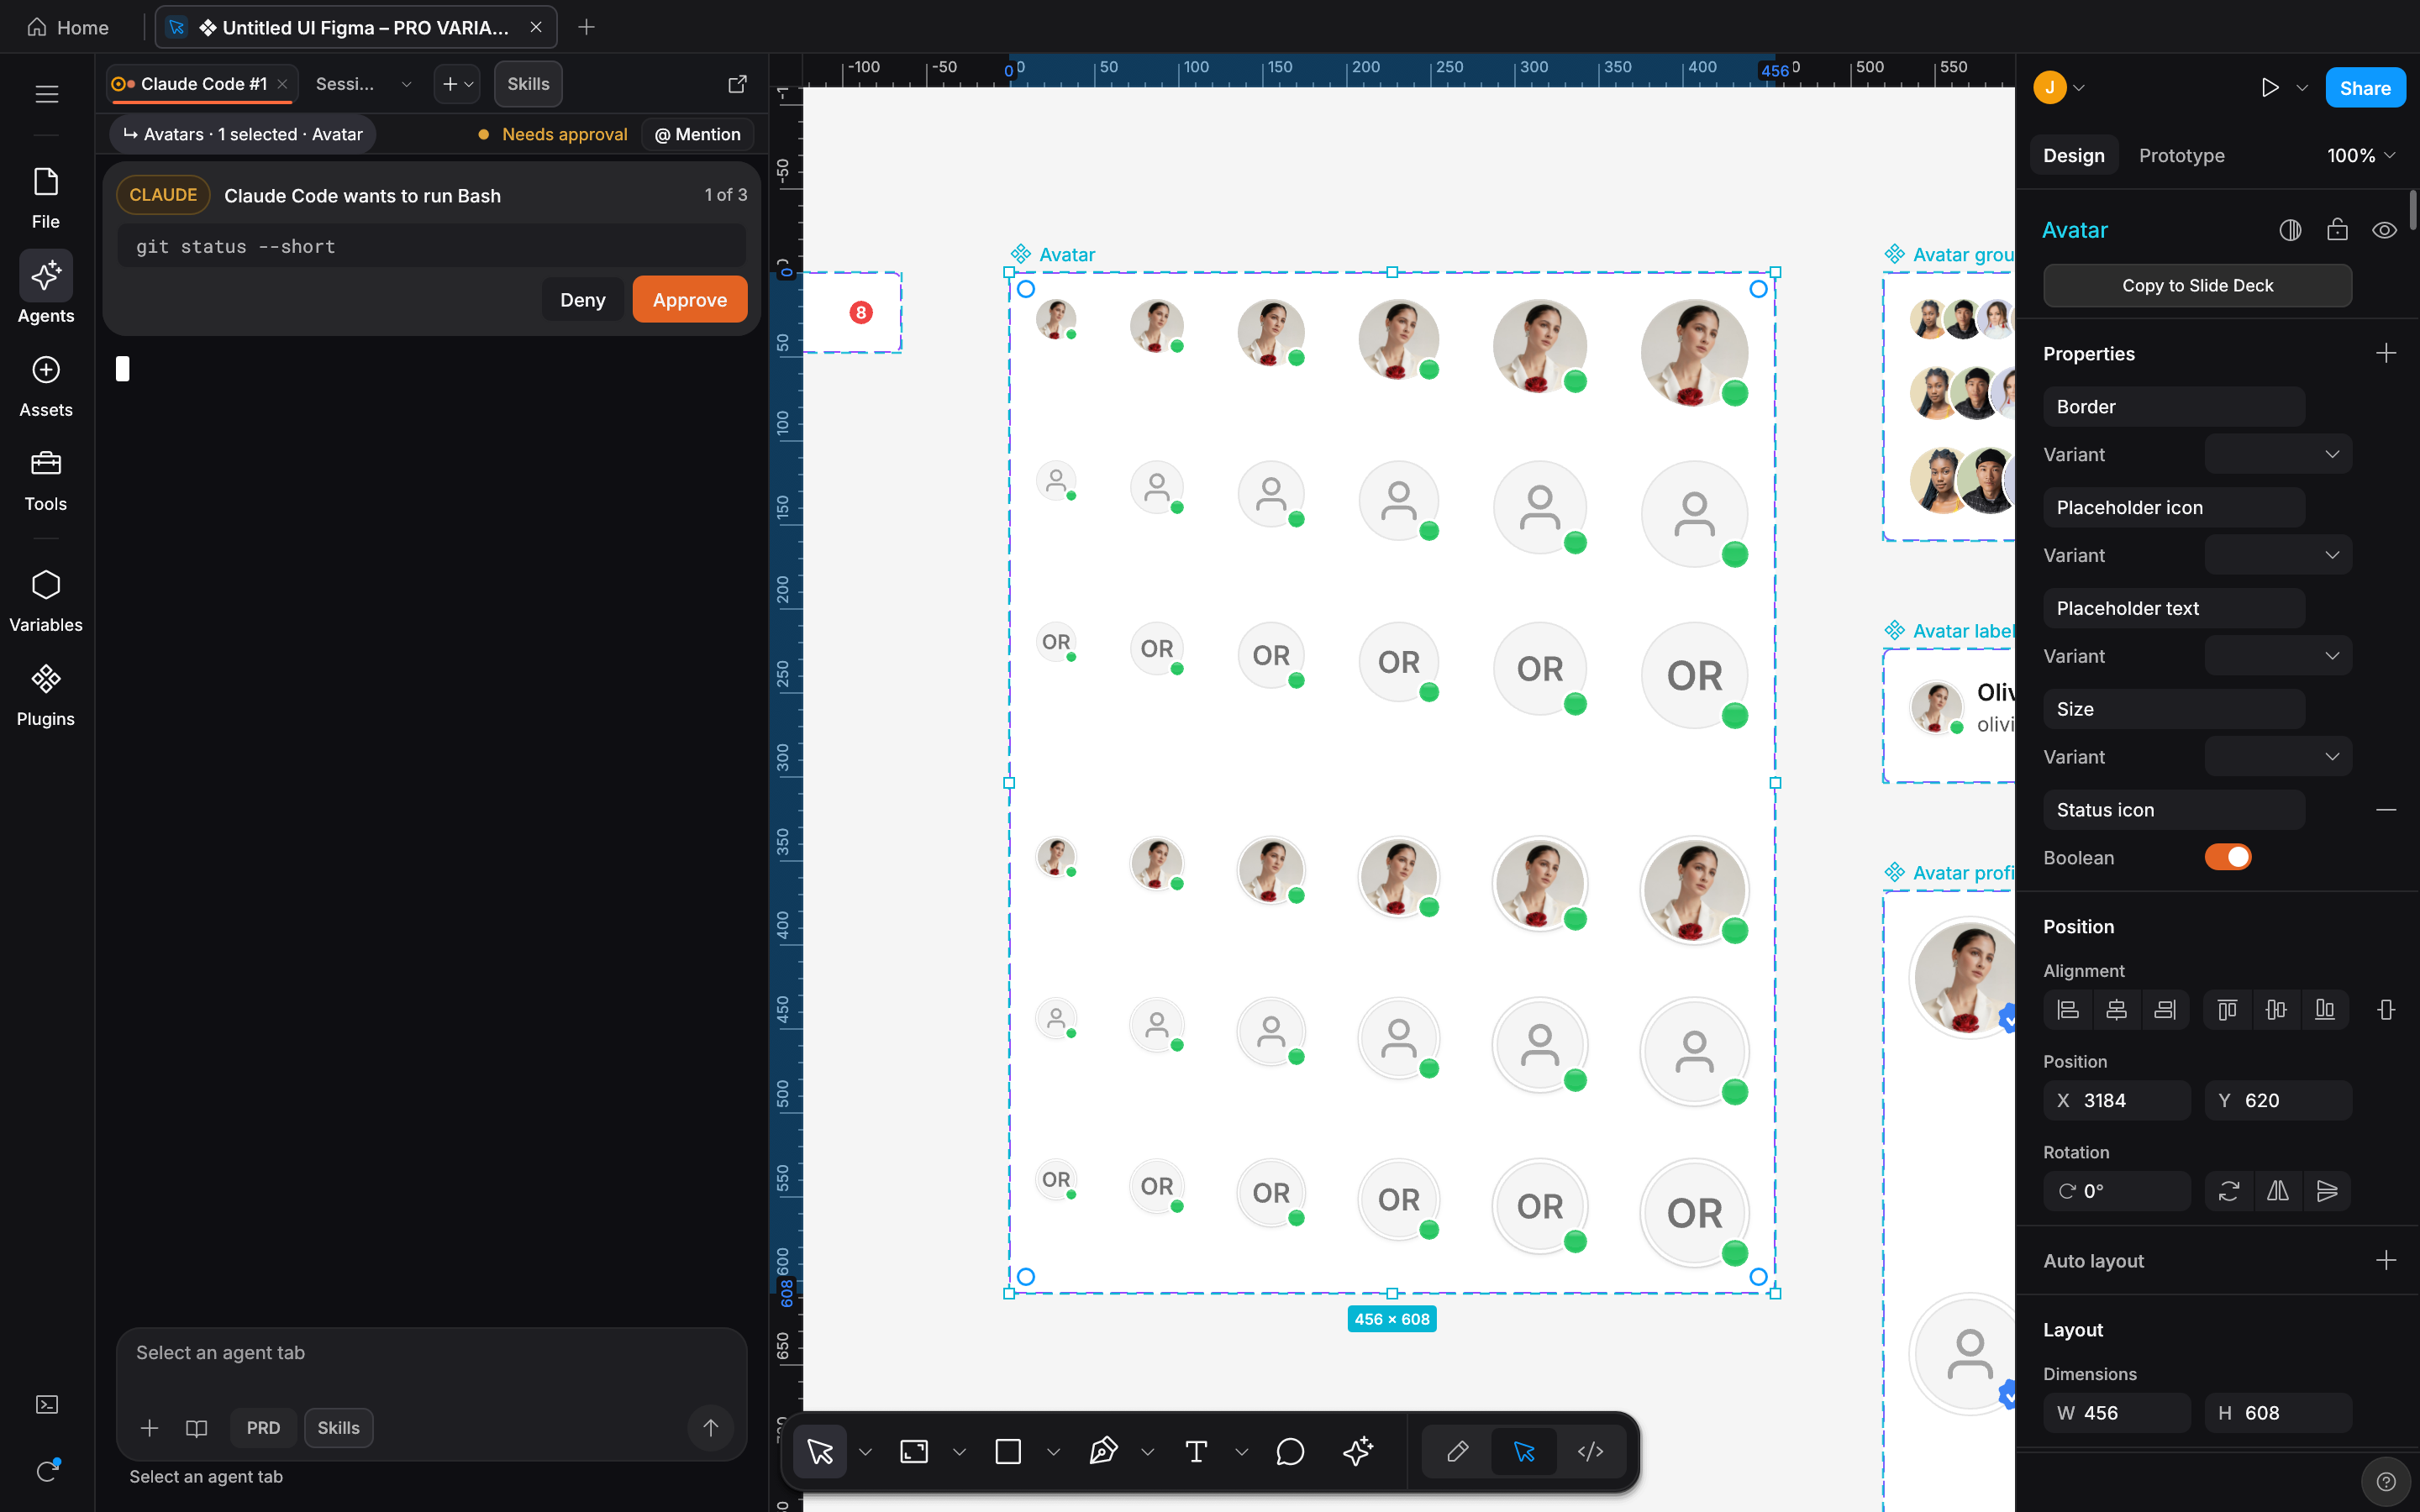Switch to Dev Mode code icon
The width and height of the screenshot is (2420, 1512).
click(1590, 1451)
